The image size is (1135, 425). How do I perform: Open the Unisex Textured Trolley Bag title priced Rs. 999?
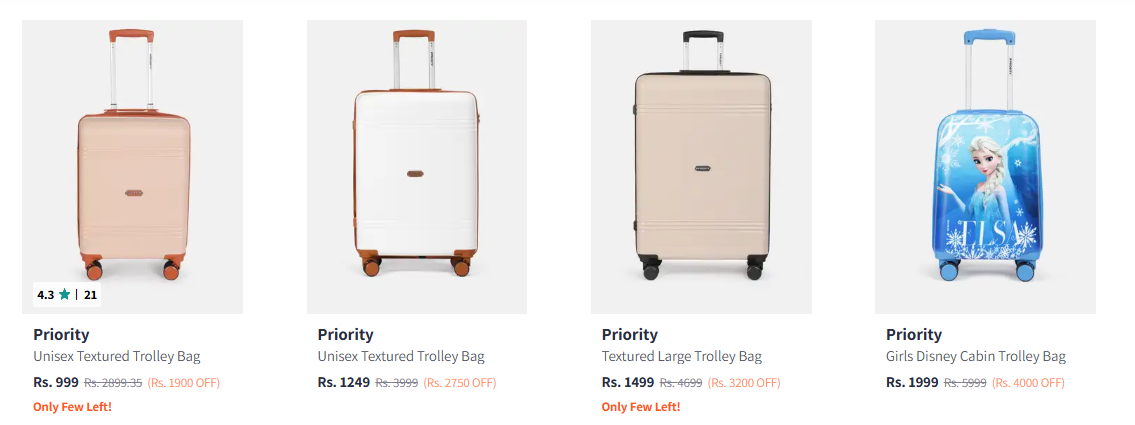tap(117, 357)
